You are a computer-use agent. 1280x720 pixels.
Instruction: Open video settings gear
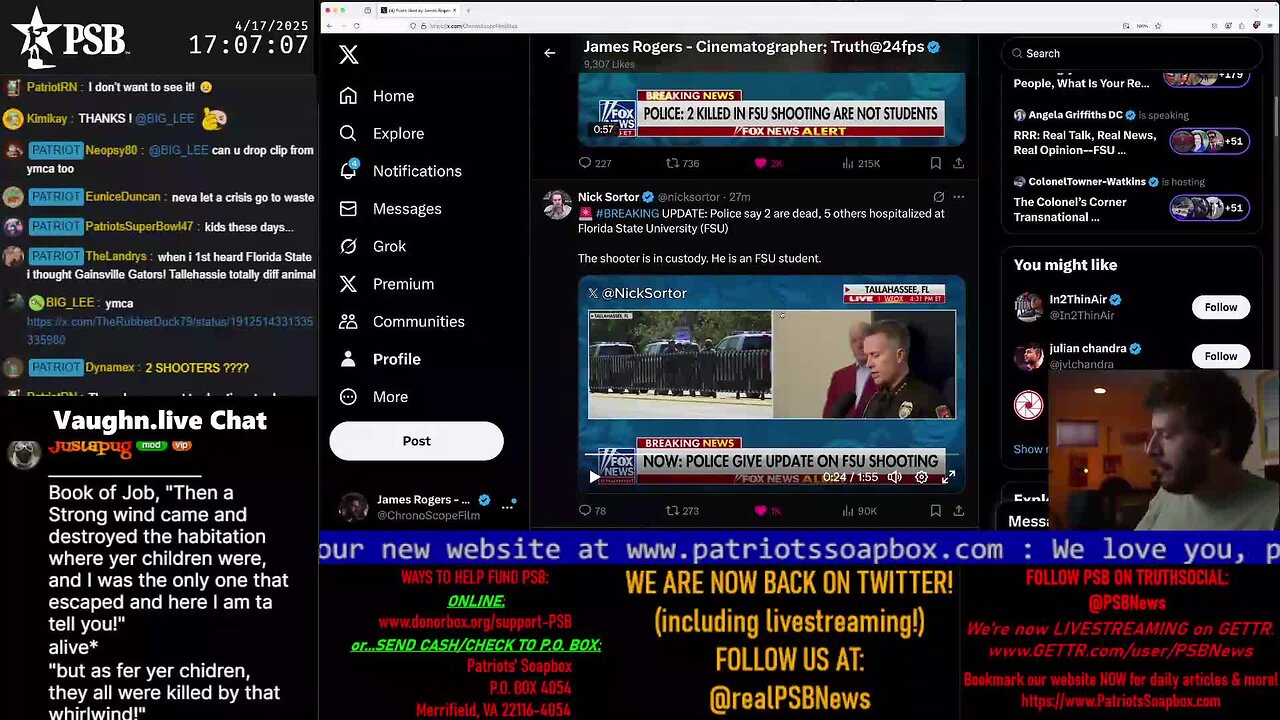click(921, 477)
